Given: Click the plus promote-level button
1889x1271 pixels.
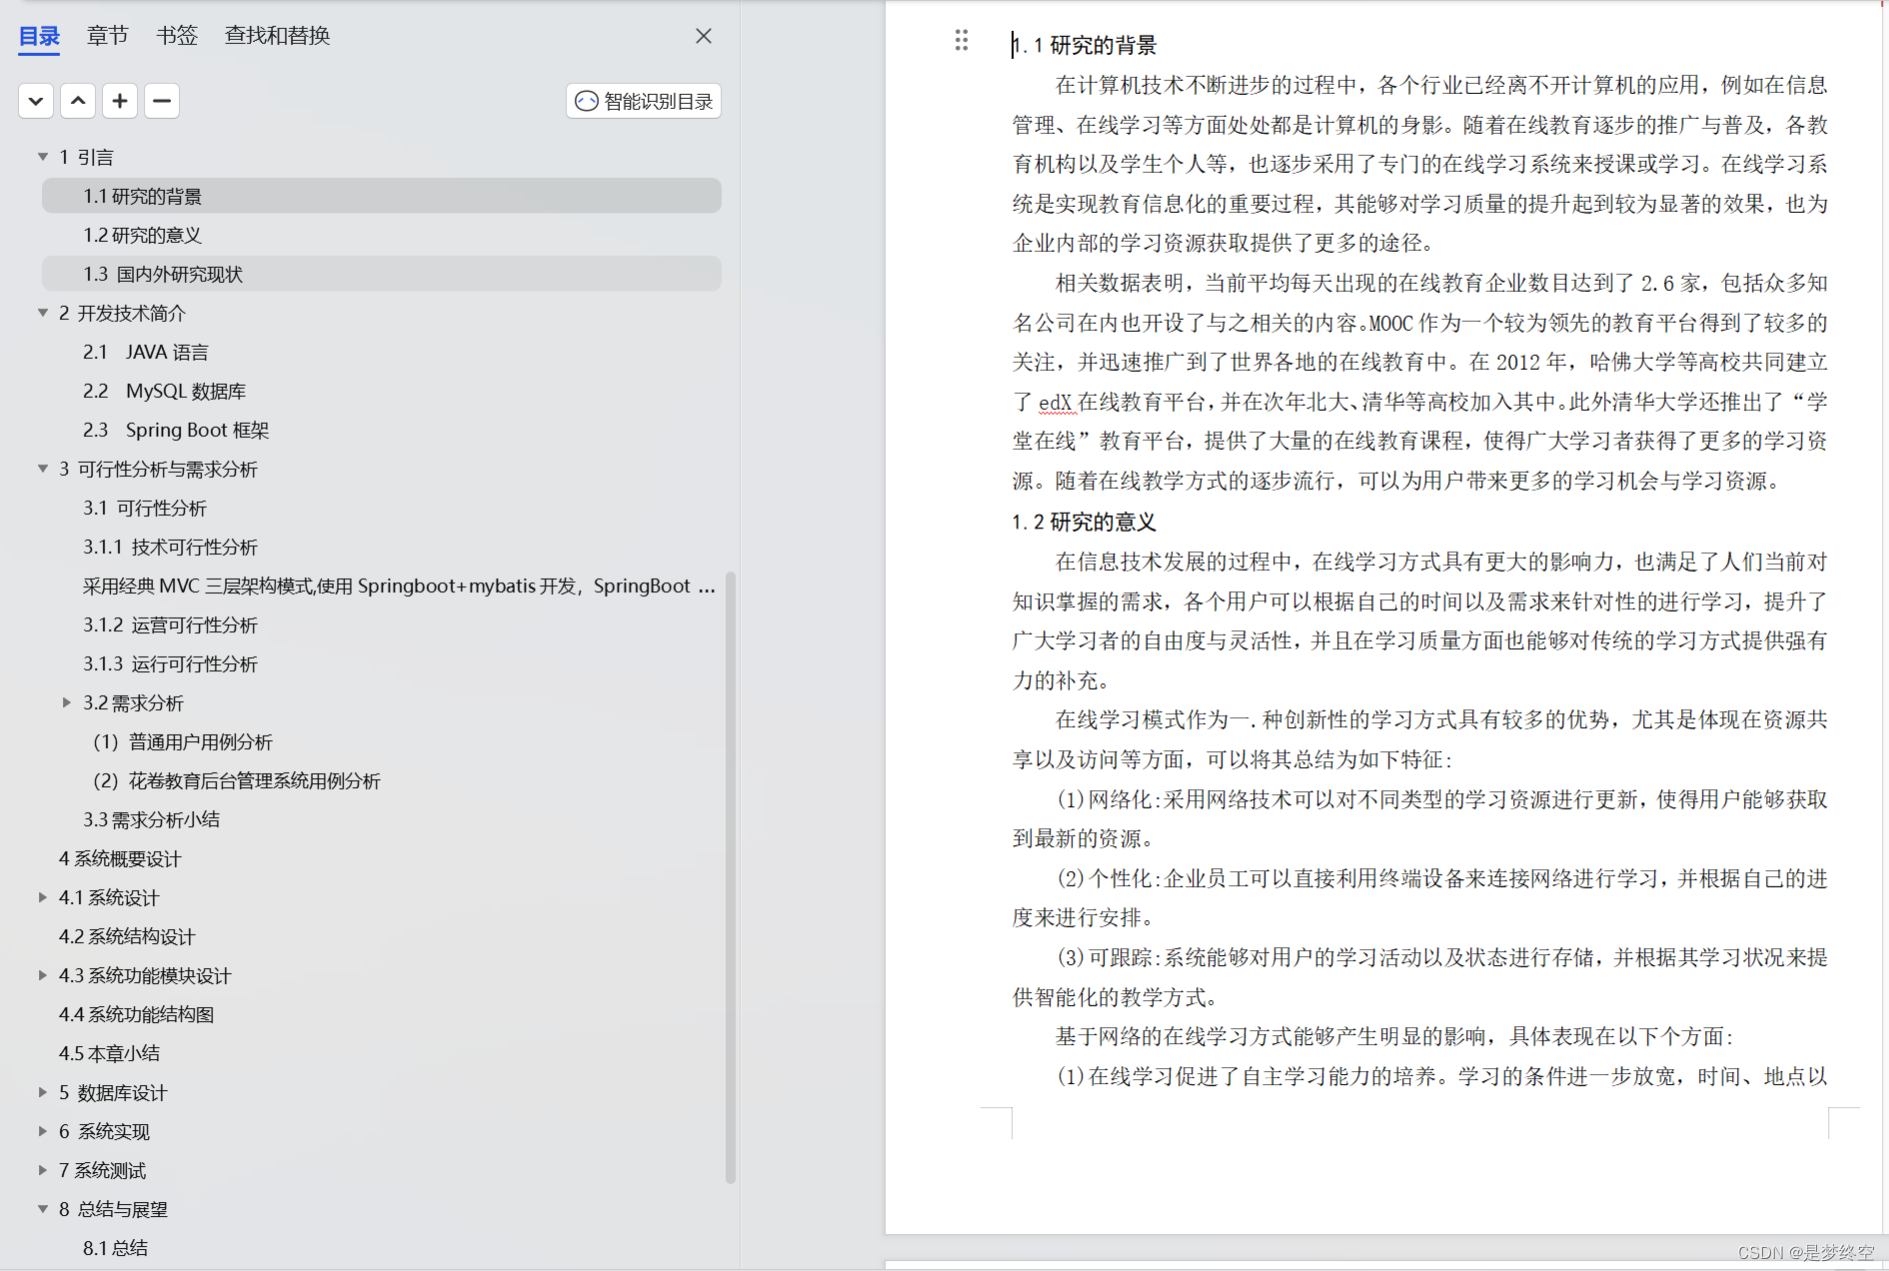Looking at the screenshot, I should tap(120, 101).
